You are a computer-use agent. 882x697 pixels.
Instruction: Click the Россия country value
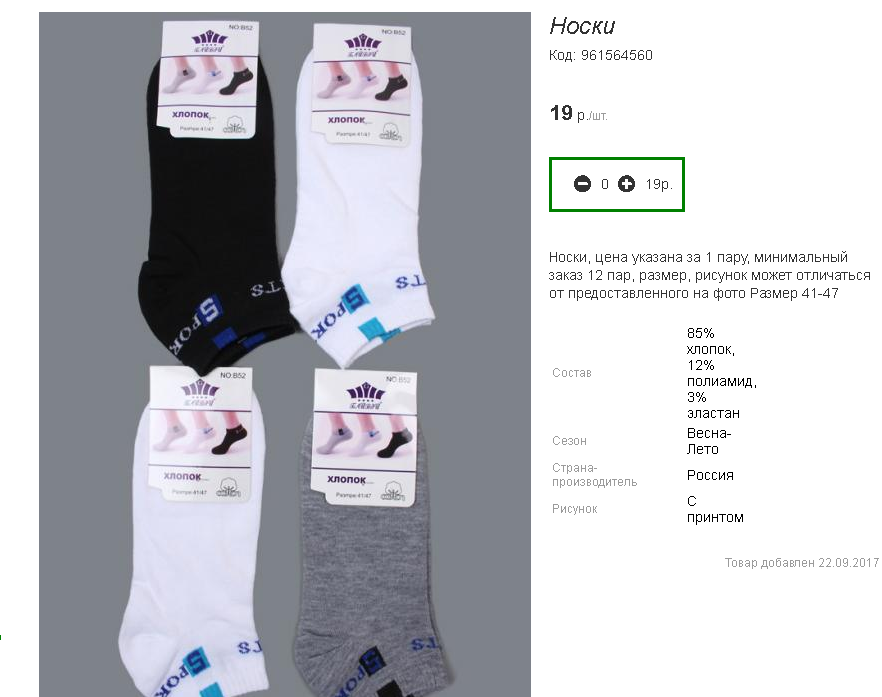click(710, 475)
